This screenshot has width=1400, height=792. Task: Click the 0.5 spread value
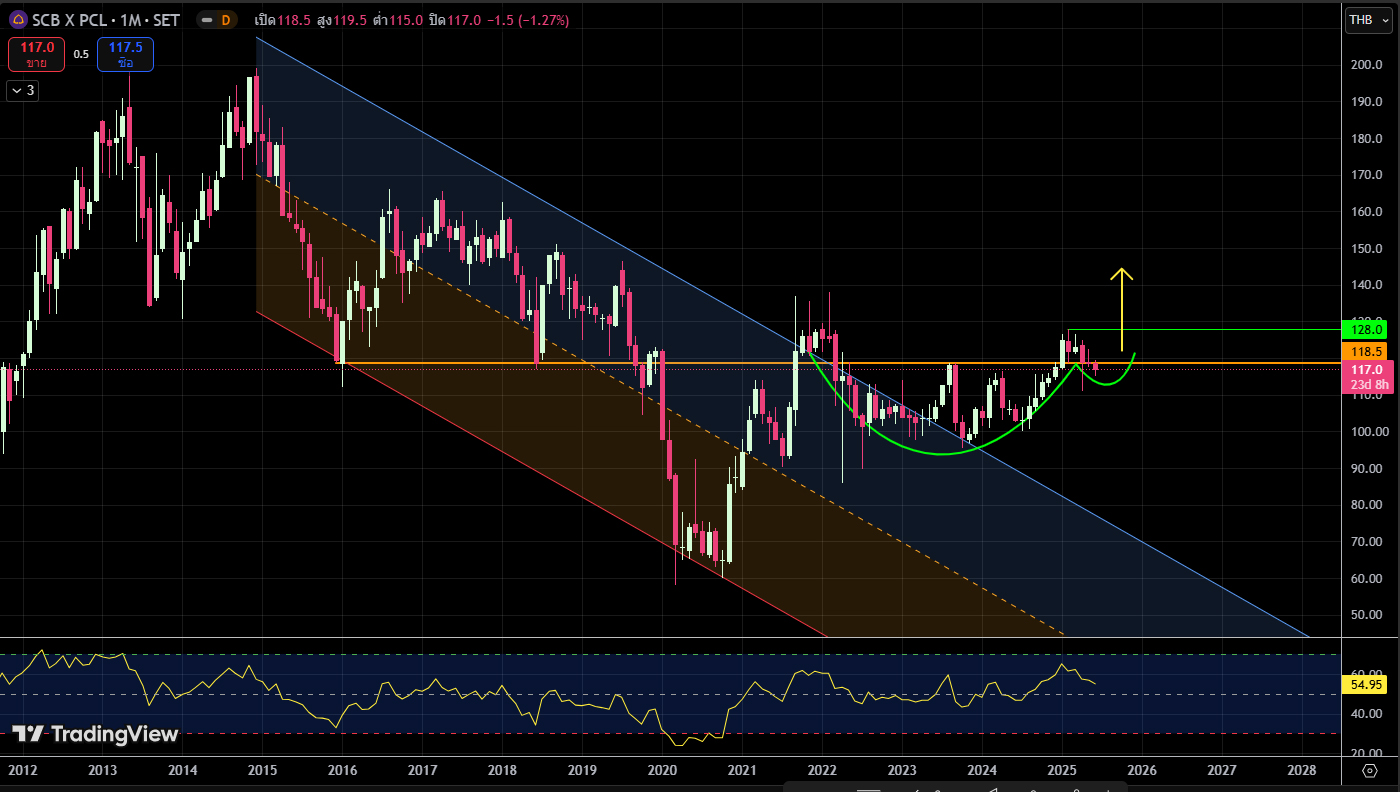81,55
